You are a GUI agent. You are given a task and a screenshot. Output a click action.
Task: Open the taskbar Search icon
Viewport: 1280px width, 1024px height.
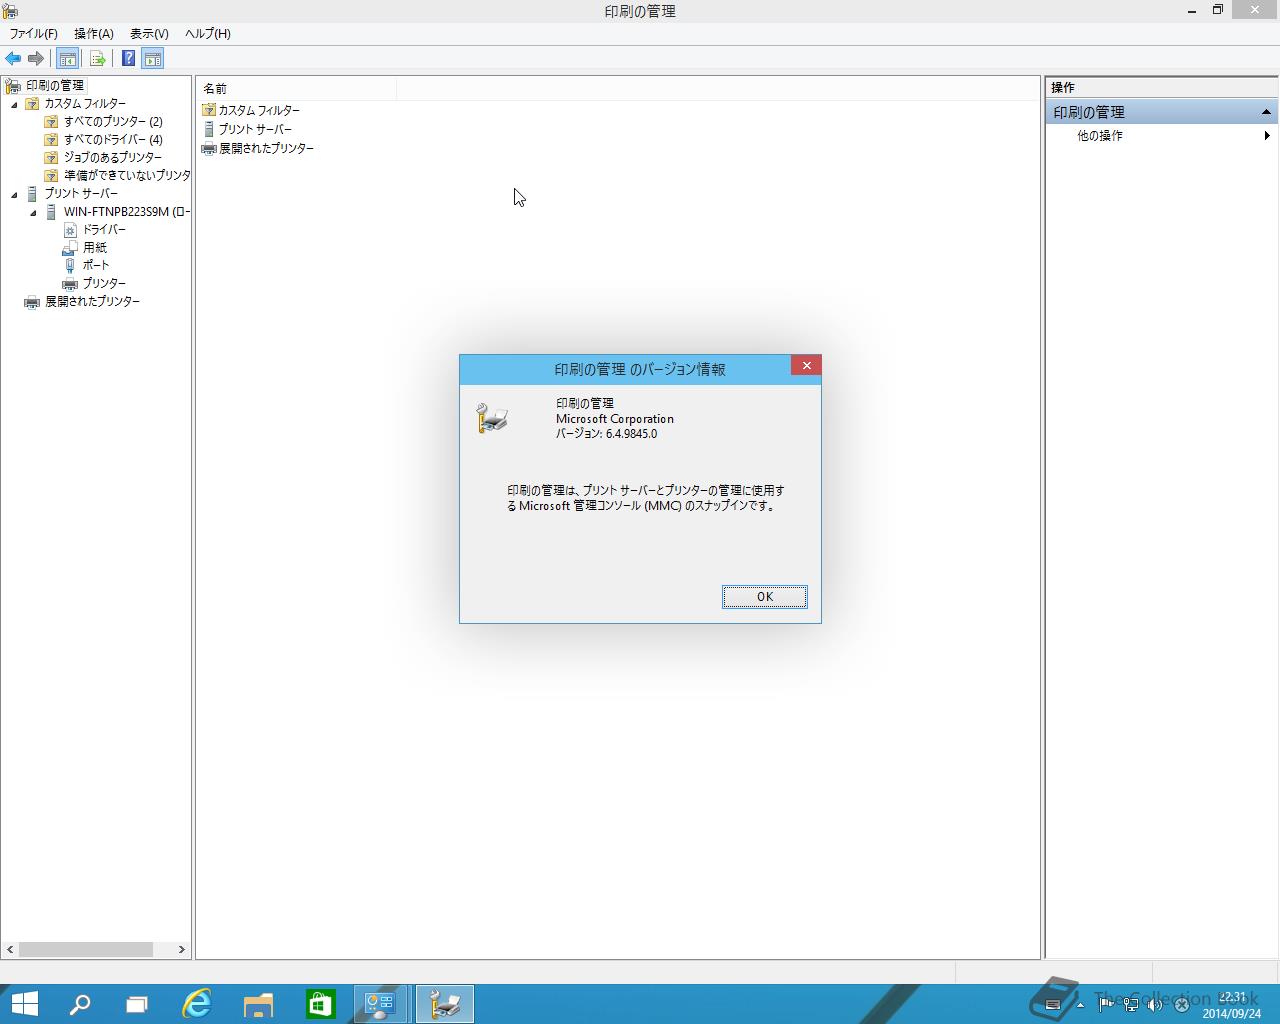tap(80, 1004)
